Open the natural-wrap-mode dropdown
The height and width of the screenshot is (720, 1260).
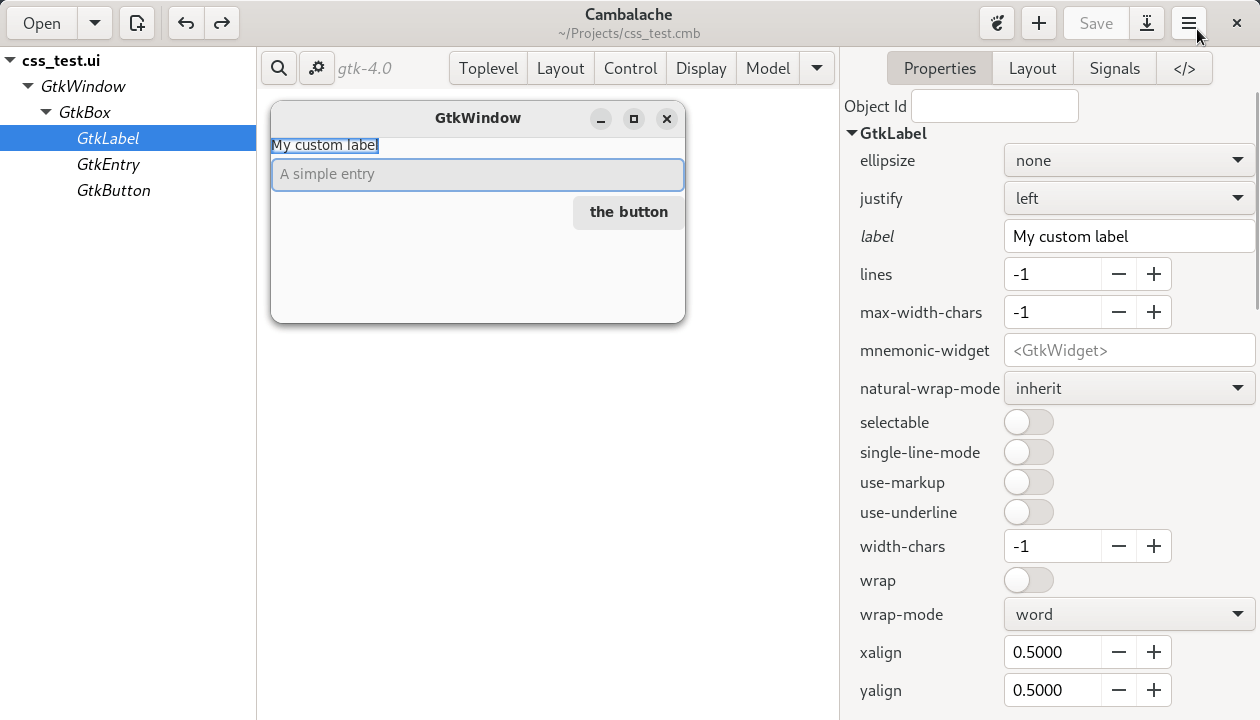[1129, 388]
